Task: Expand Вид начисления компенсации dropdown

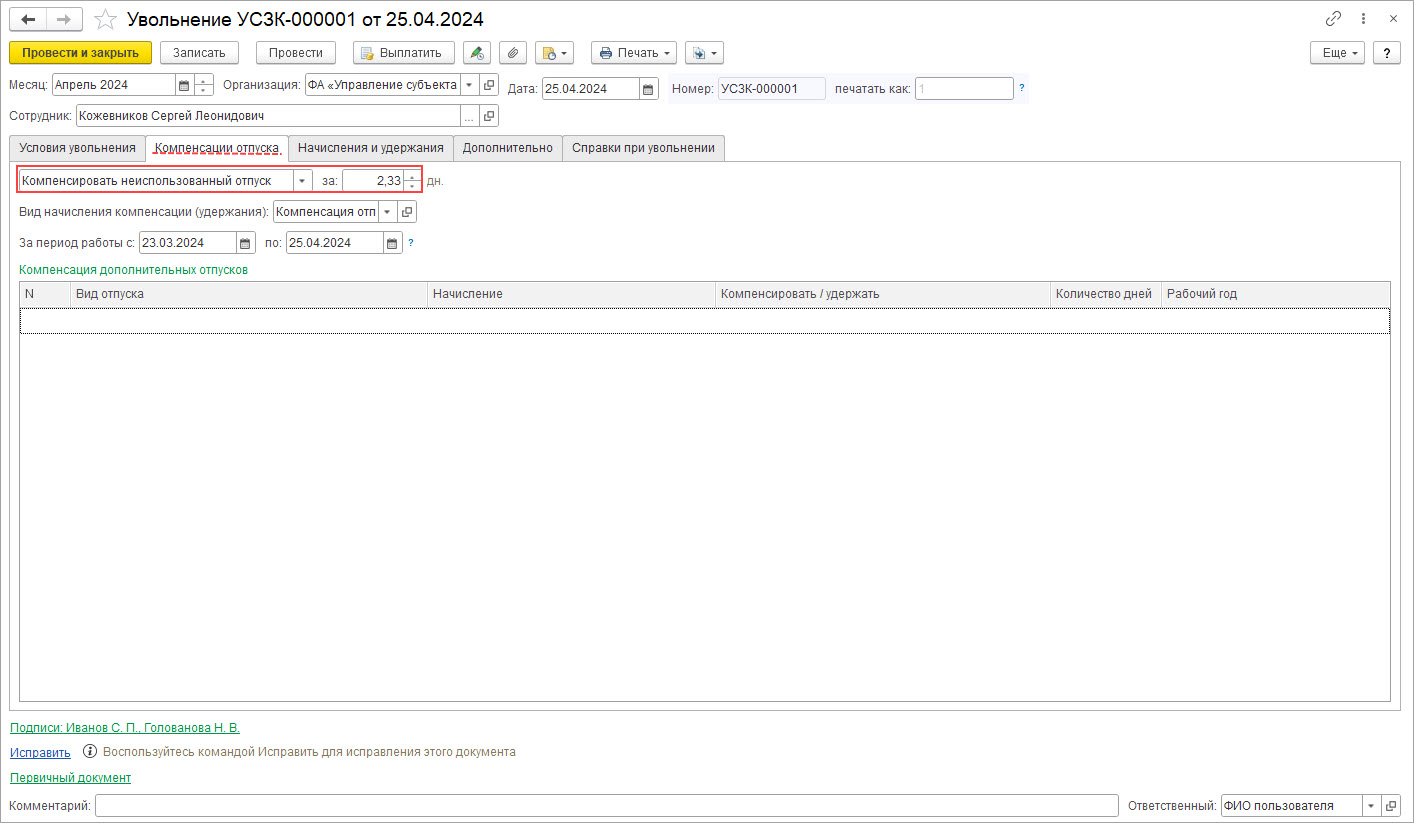Action: click(x=387, y=212)
